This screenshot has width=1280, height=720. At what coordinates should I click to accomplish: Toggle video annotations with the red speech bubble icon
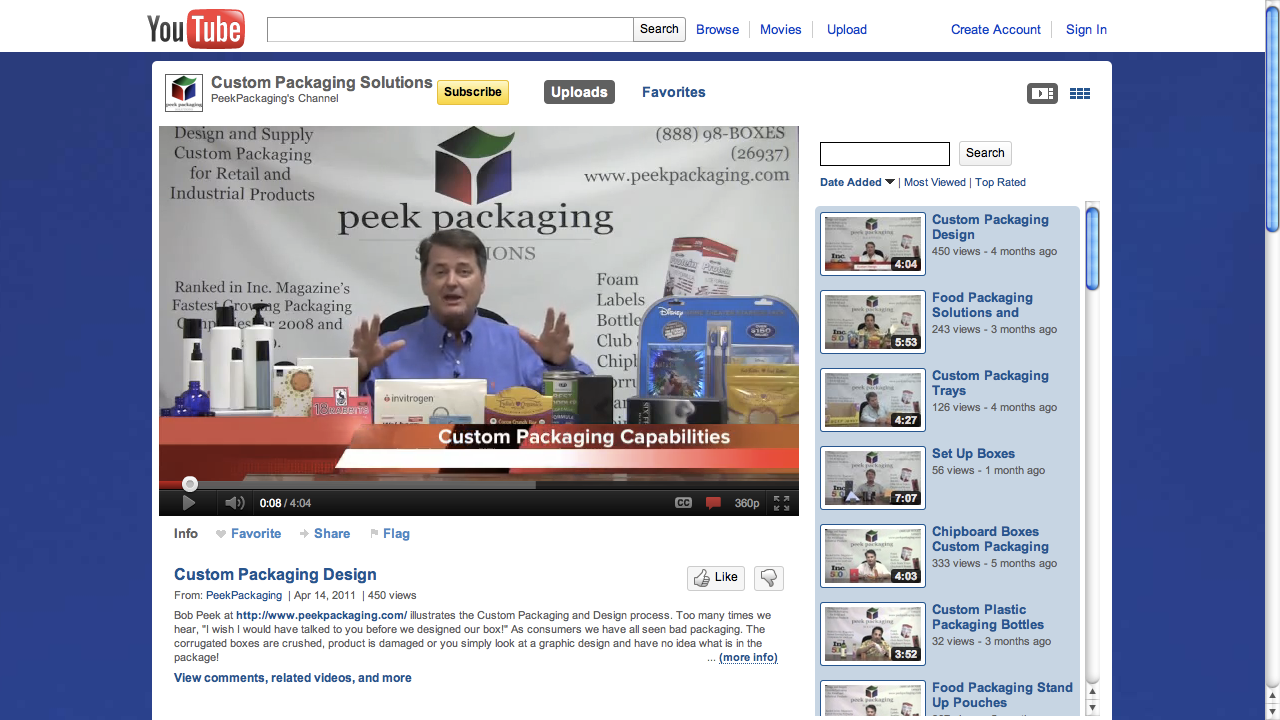(x=713, y=503)
